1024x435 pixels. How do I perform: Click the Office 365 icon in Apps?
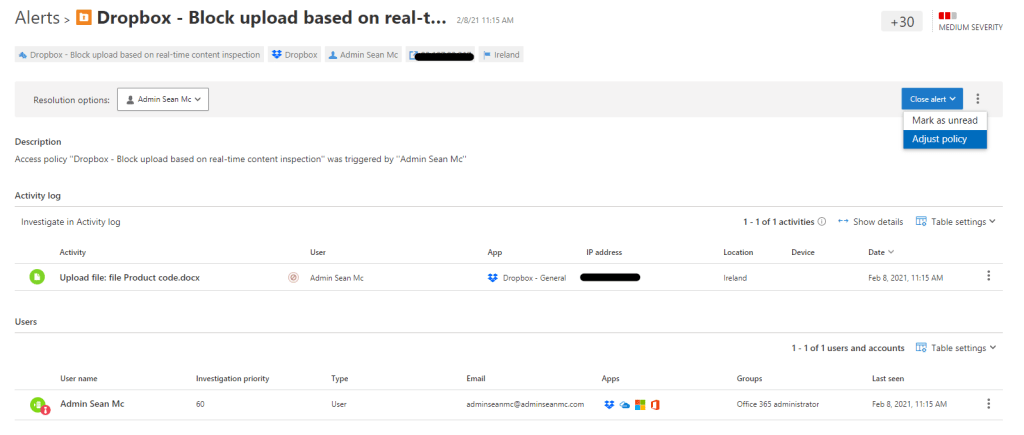(x=655, y=404)
